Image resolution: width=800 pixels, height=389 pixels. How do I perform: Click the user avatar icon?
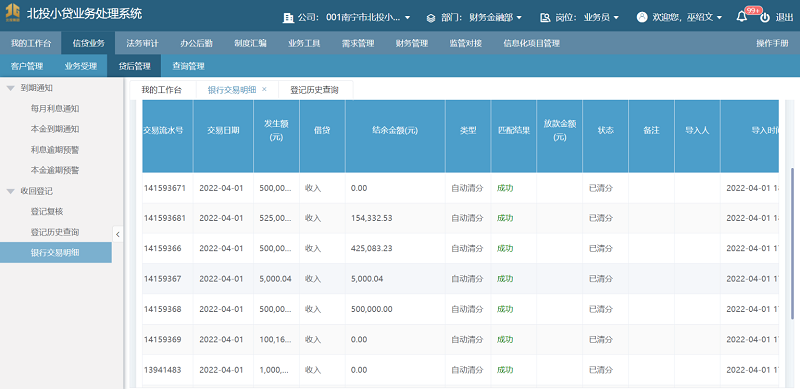coord(642,17)
